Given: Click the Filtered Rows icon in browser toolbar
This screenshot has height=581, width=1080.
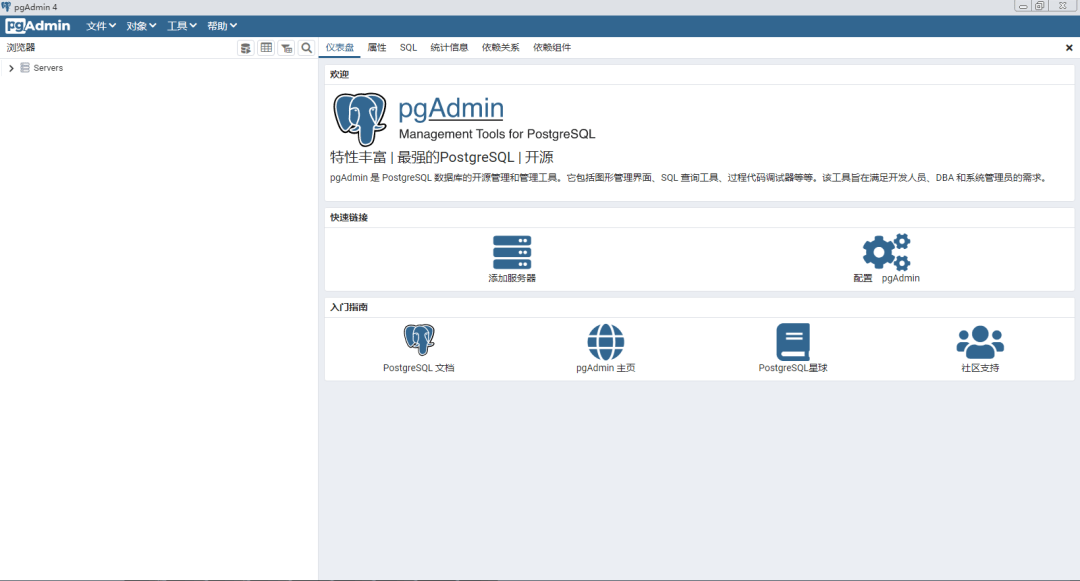Looking at the screenshot, I should click(287, 47).
